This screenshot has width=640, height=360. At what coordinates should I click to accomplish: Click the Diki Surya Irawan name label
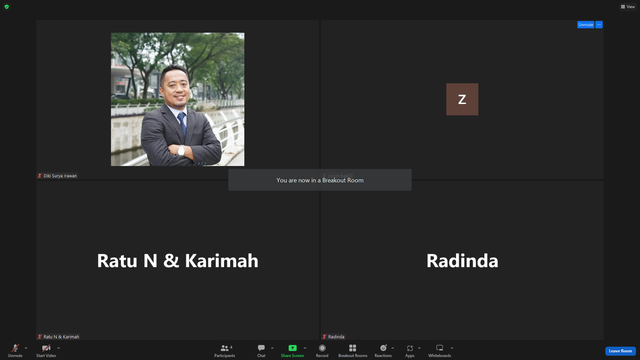(x=57, y=176)
